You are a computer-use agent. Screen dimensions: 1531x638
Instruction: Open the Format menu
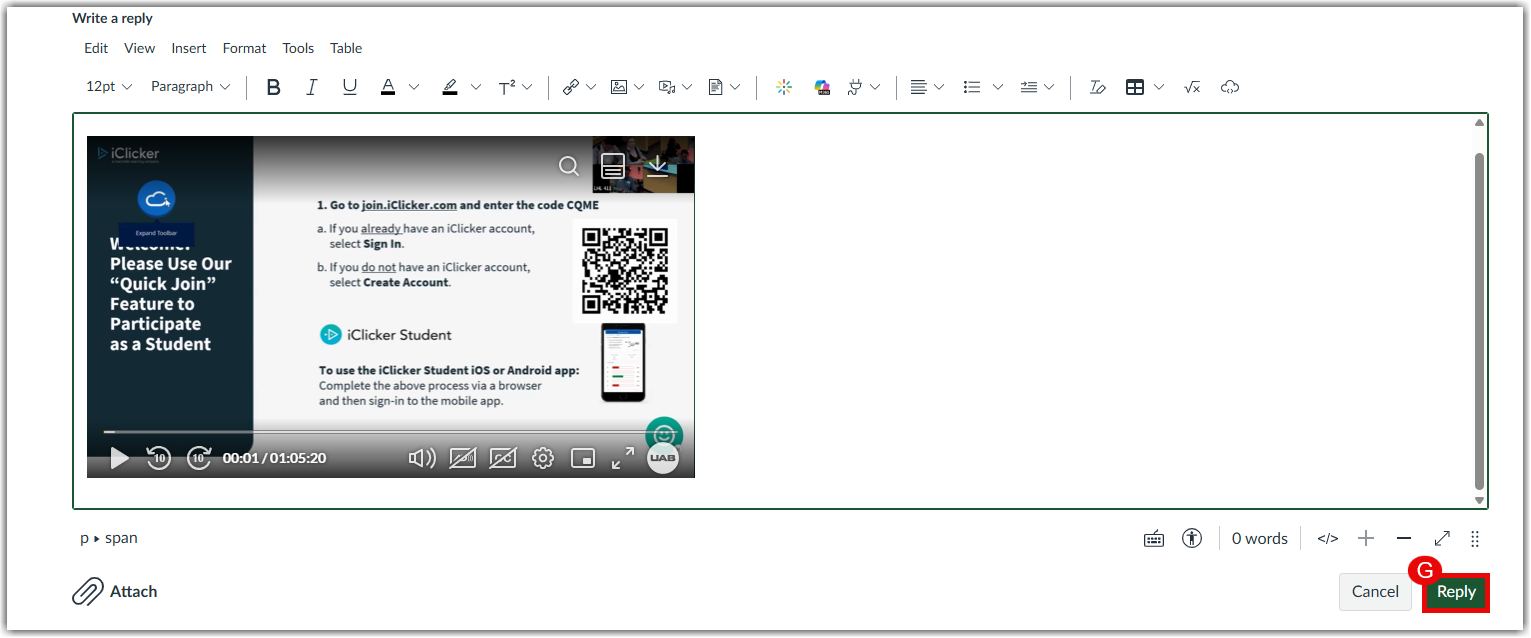tap(244, 48)
